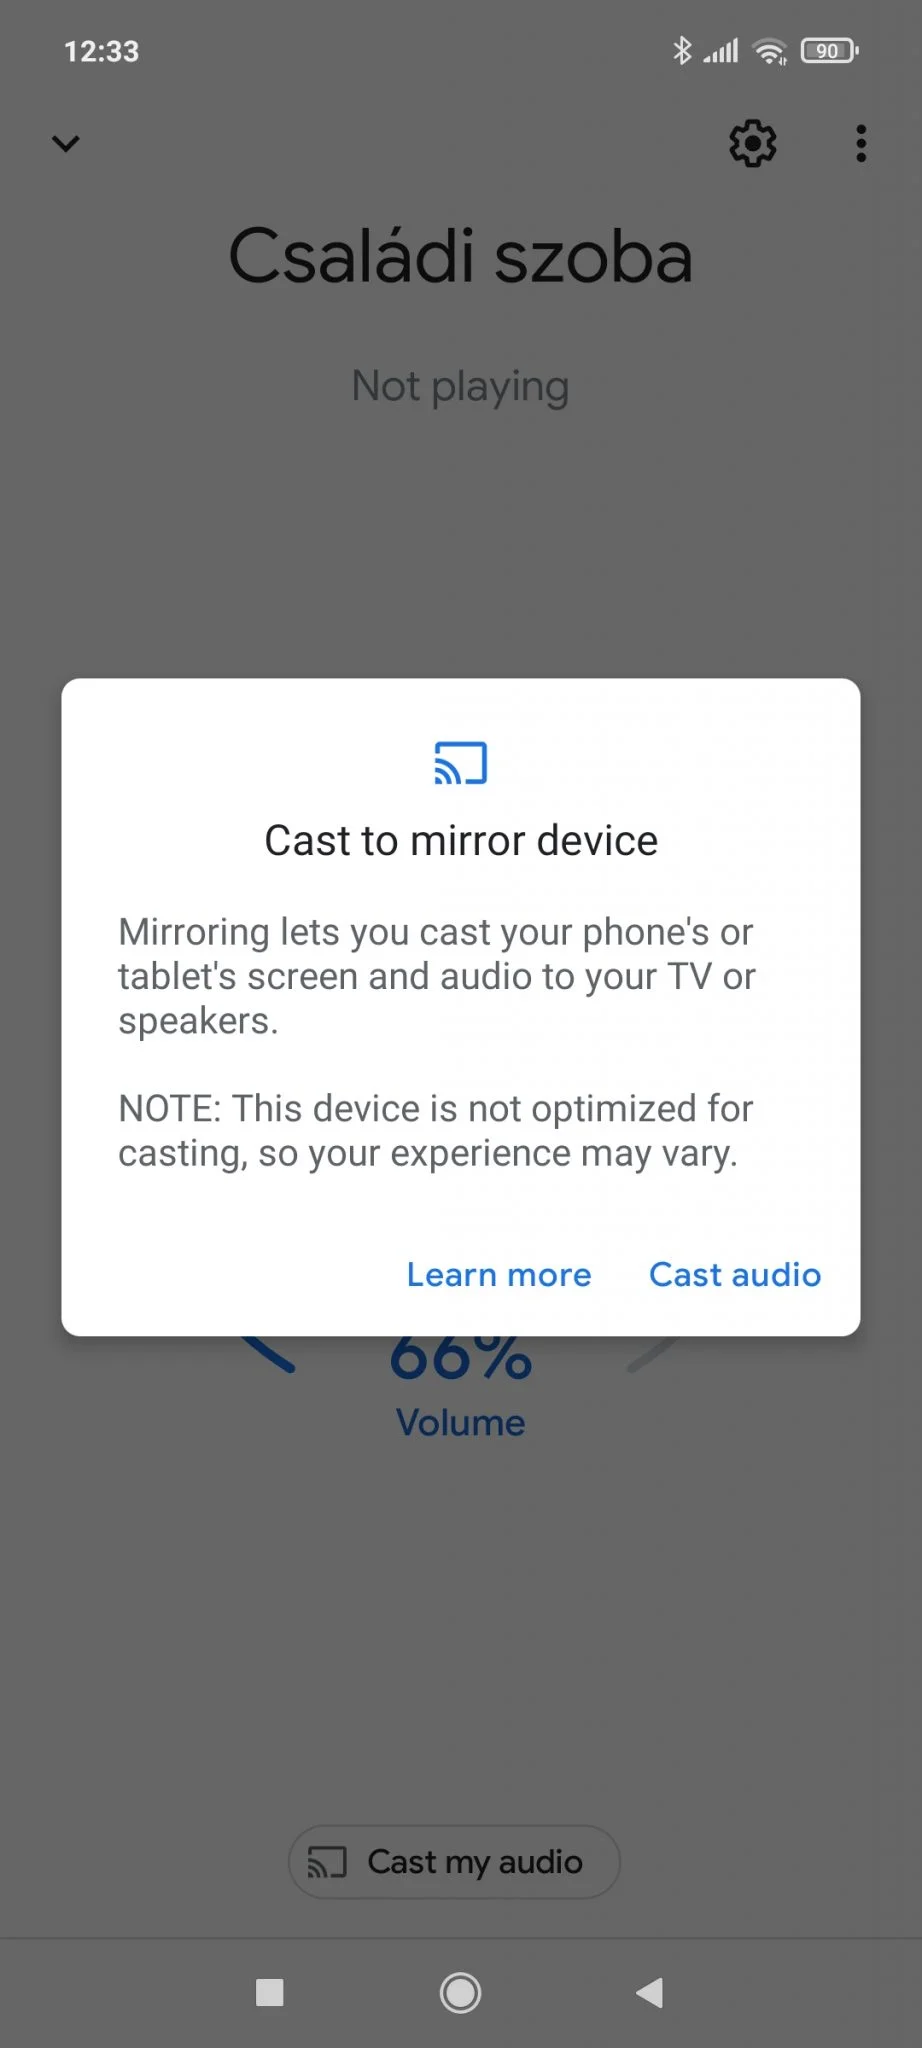922x2048 pixels.
Task: Confirm with Cast audio button
Action: coord(735,1275)
